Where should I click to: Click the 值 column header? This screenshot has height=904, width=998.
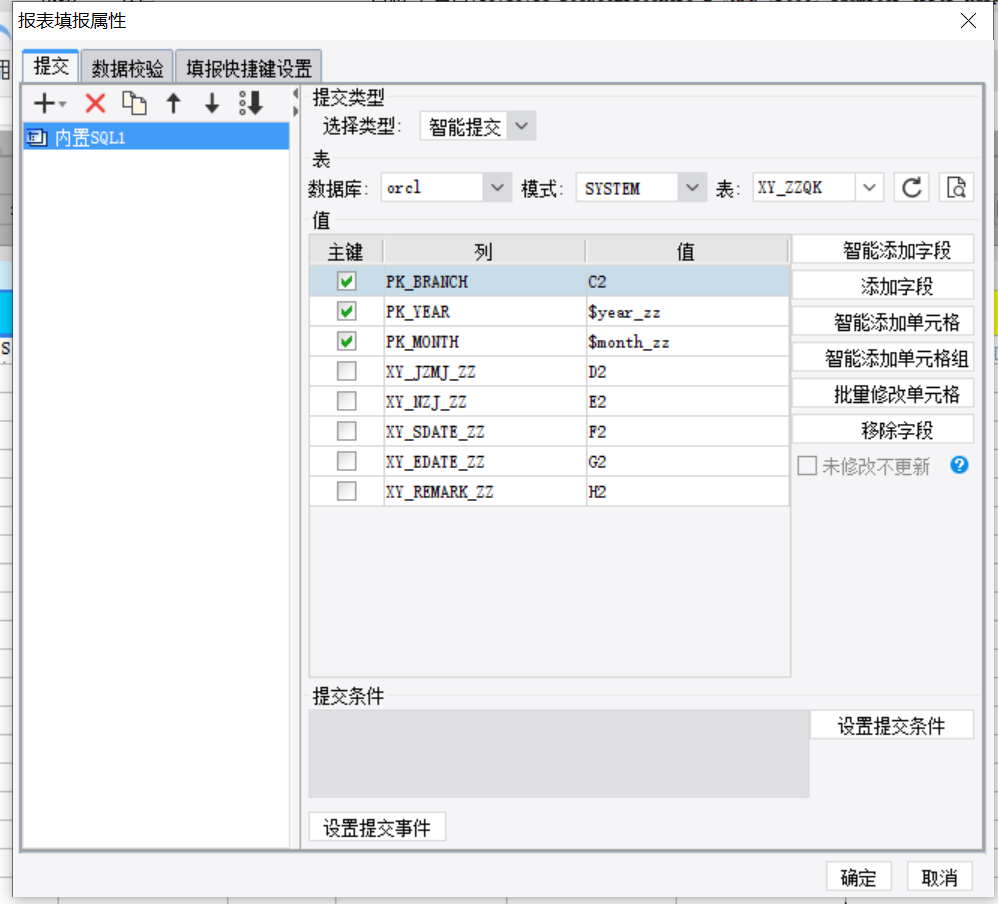pos(687,251)
